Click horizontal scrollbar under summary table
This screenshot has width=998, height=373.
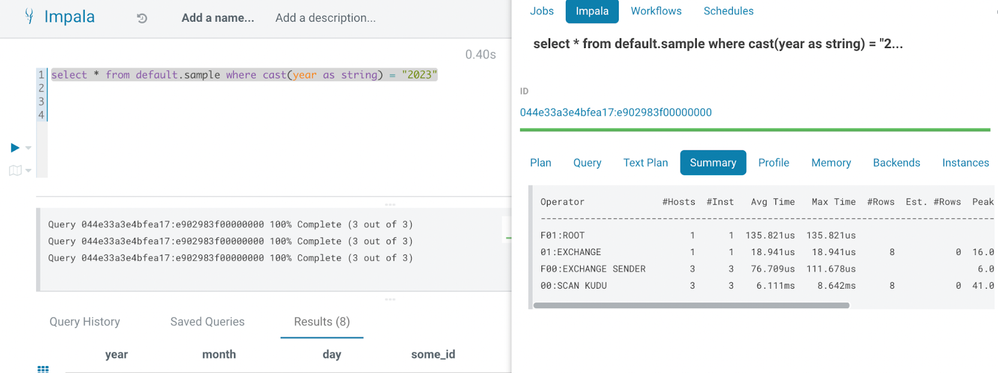point(691,305)
